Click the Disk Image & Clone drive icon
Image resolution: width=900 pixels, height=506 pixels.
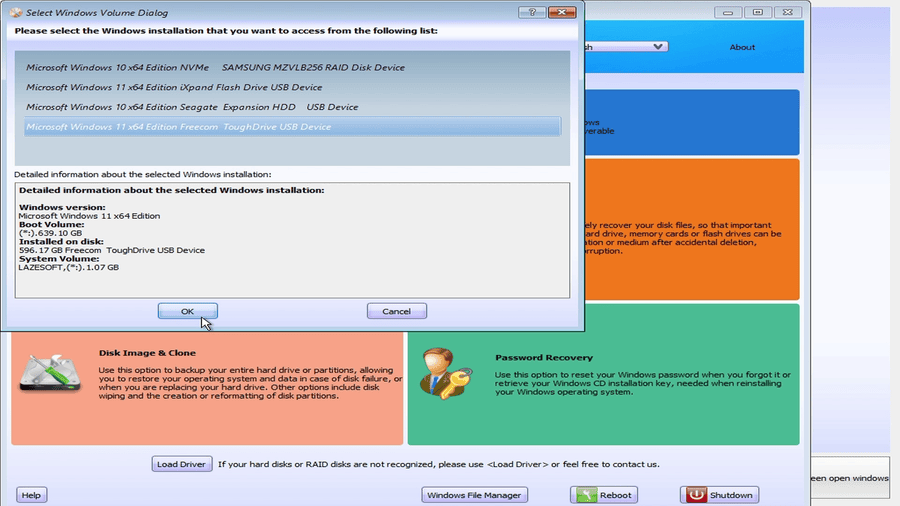coord(50,373)
